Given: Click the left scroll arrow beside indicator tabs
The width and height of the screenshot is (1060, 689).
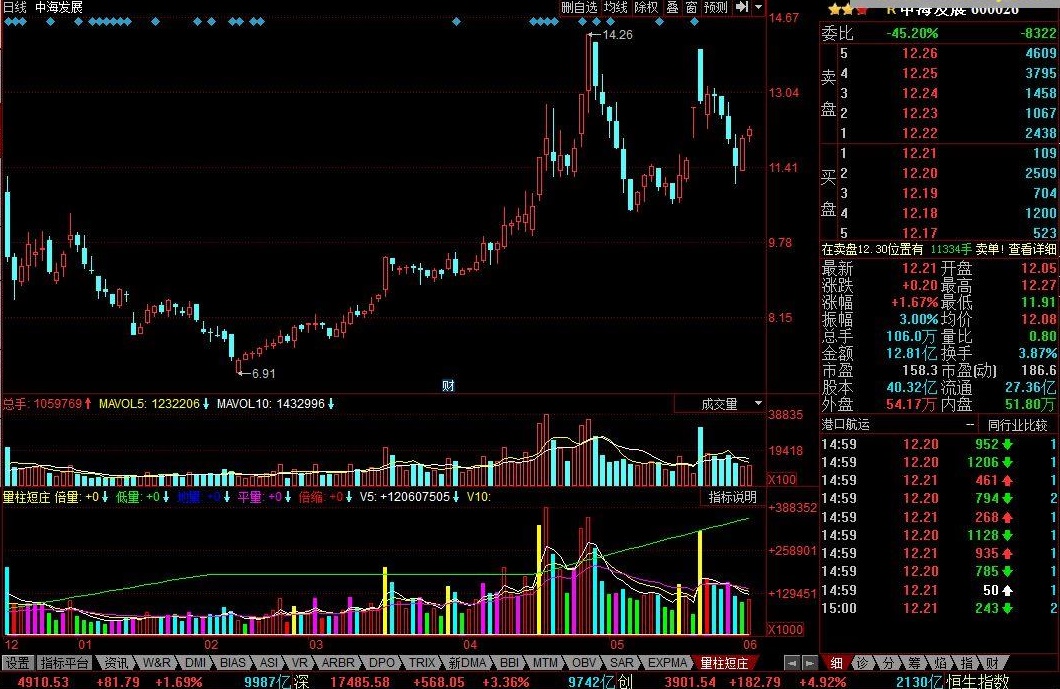Looking at the screenshot, I should coord(792,663).
